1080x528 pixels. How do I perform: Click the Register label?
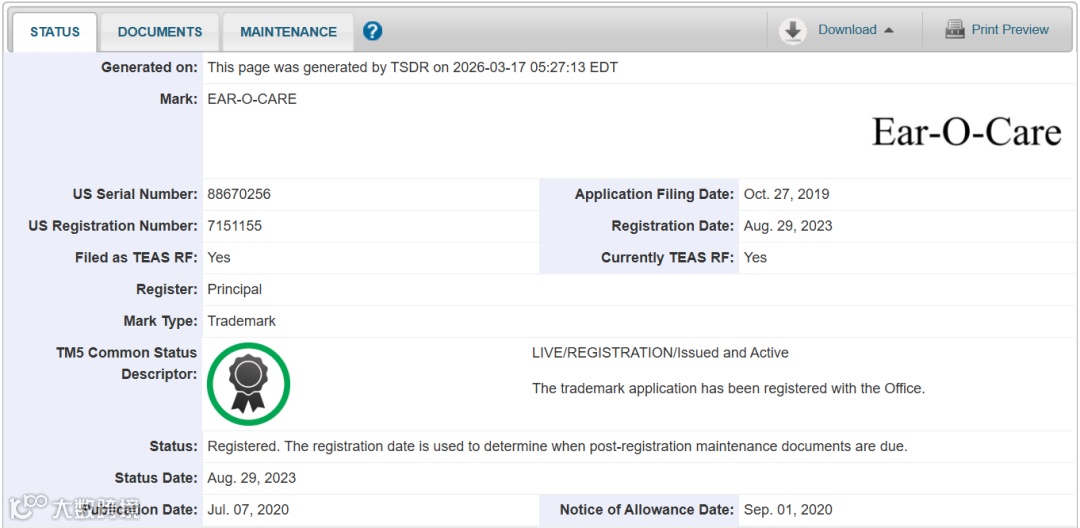[x=167, y=289]
